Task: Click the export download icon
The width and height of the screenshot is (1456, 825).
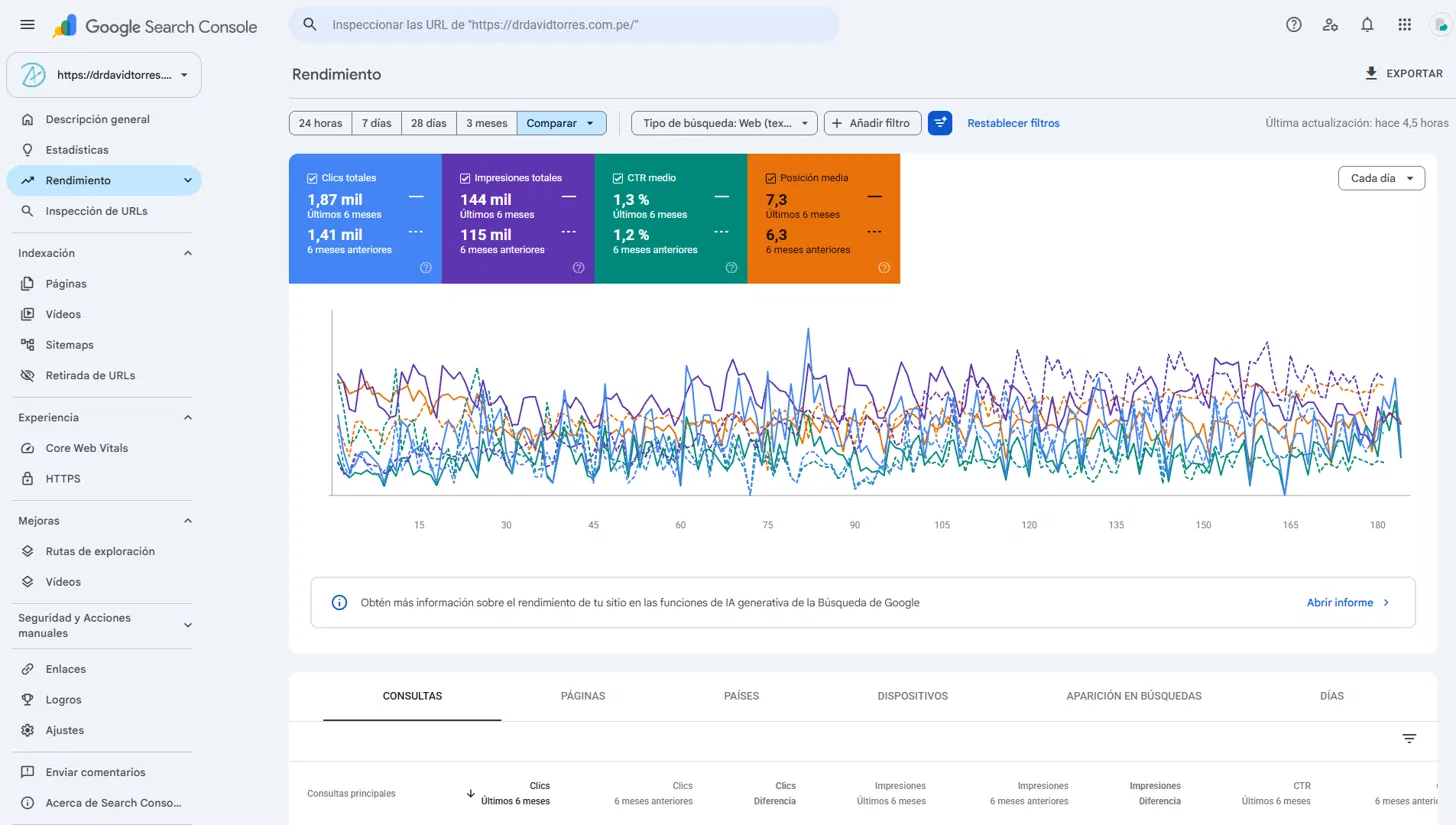Action: 1371,74
